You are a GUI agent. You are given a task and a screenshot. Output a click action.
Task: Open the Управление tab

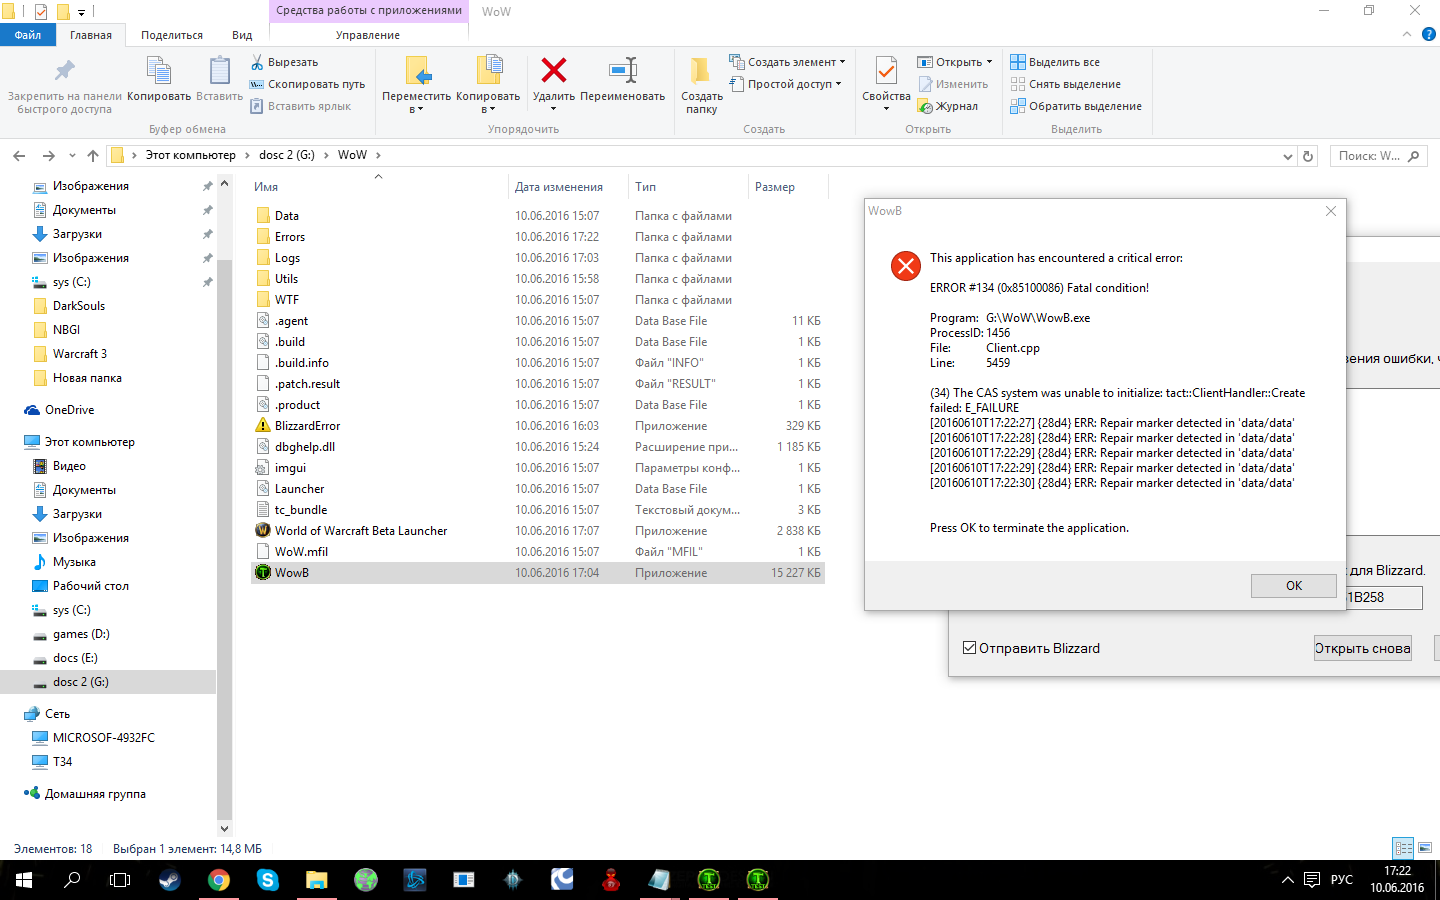click(368, 35)
